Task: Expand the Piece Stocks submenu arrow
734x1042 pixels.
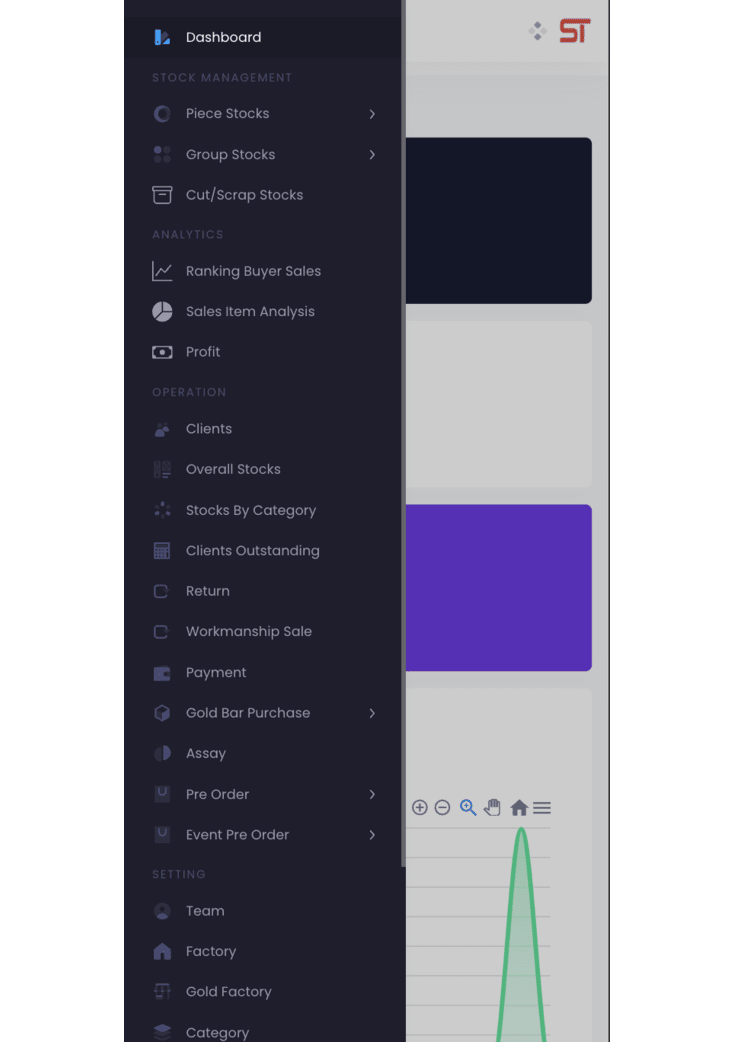Action: pyautogui.click(x=372, y=114)
